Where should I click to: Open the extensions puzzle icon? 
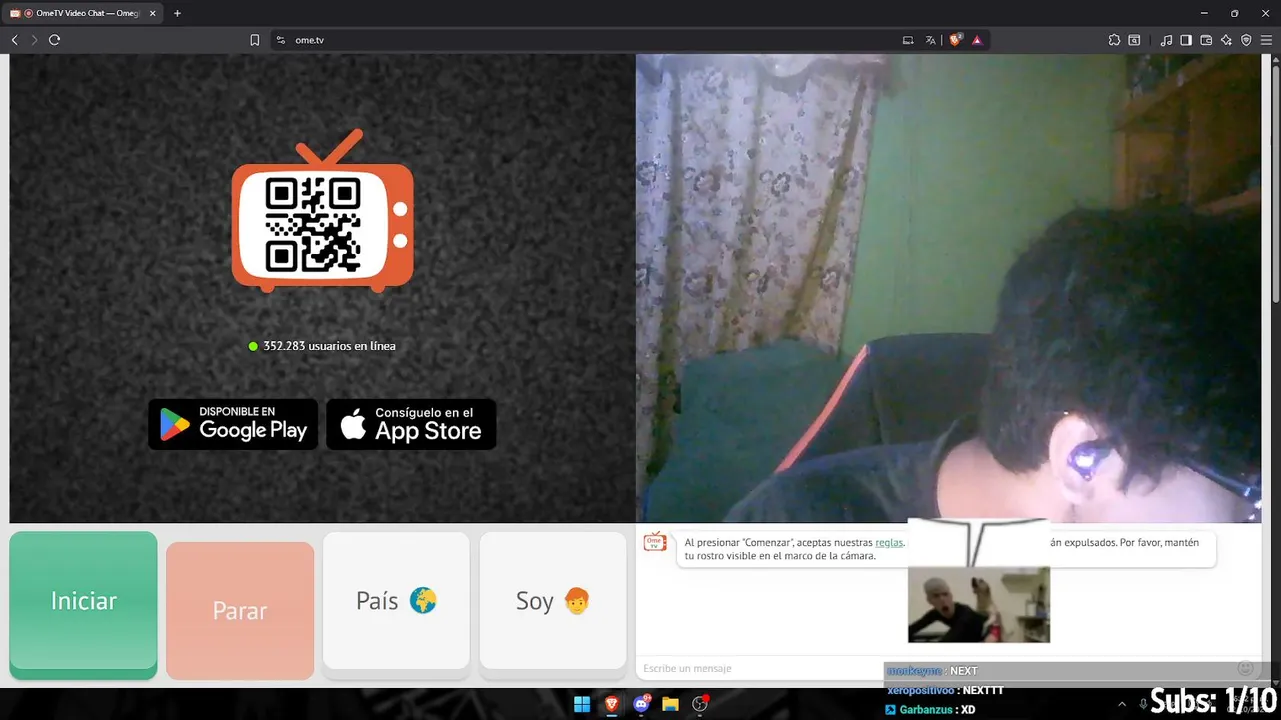(x=1114, y=40)
